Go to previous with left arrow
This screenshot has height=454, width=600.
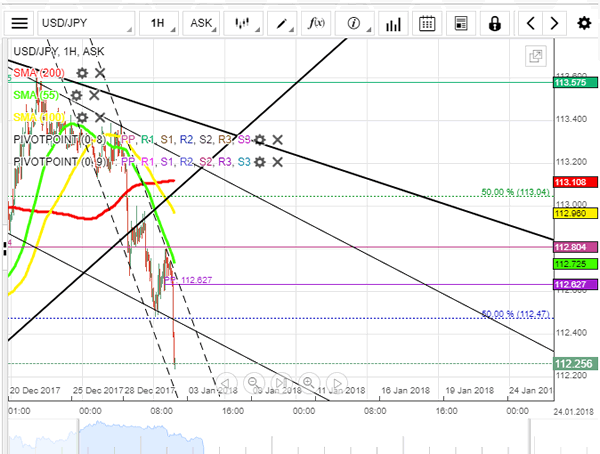(530, 23)
